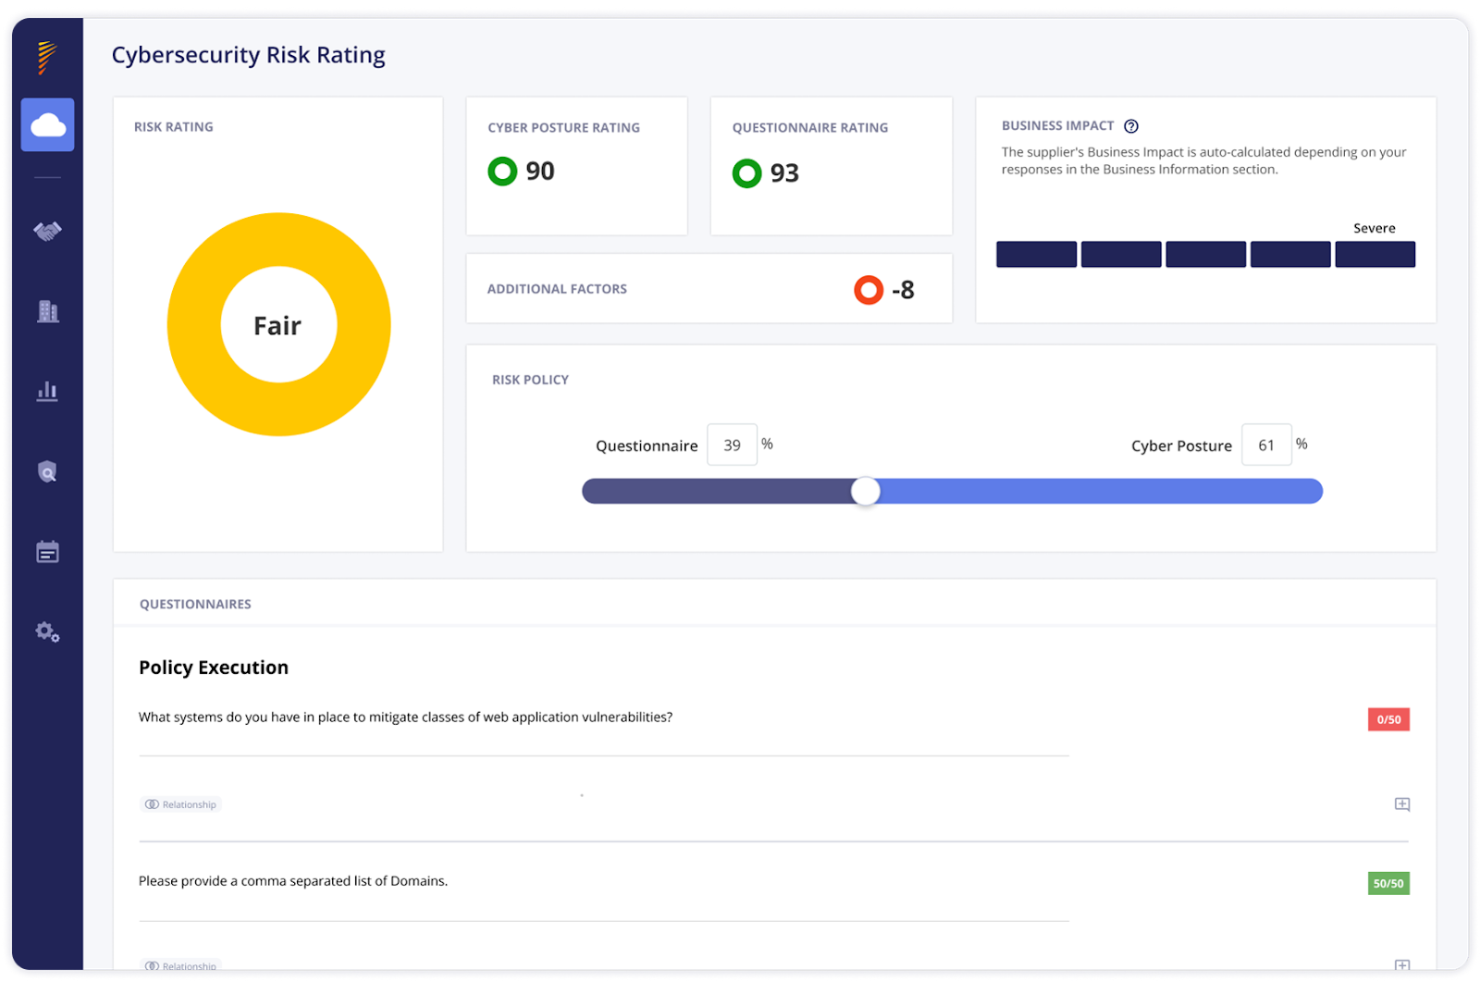Click the Additional Factors red indicator
This screenshot has height=987, width=1480.
[868, 290]
